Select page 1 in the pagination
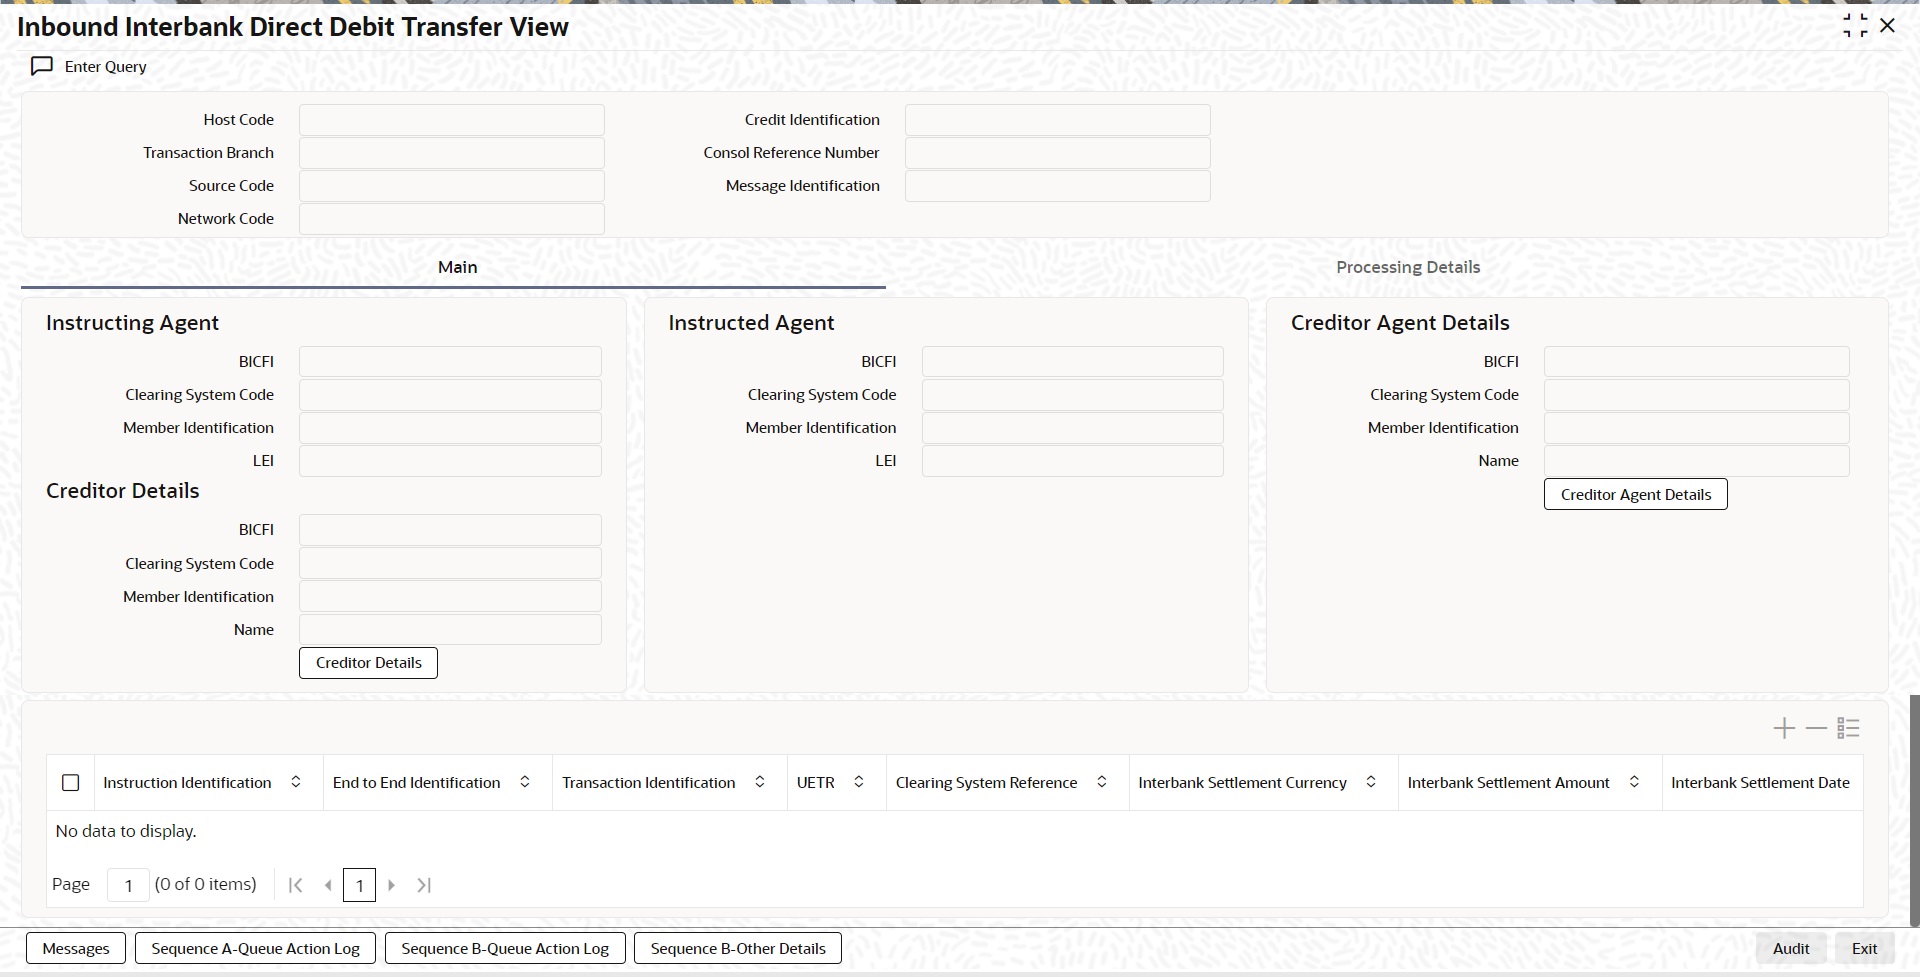 pos(359,885)
